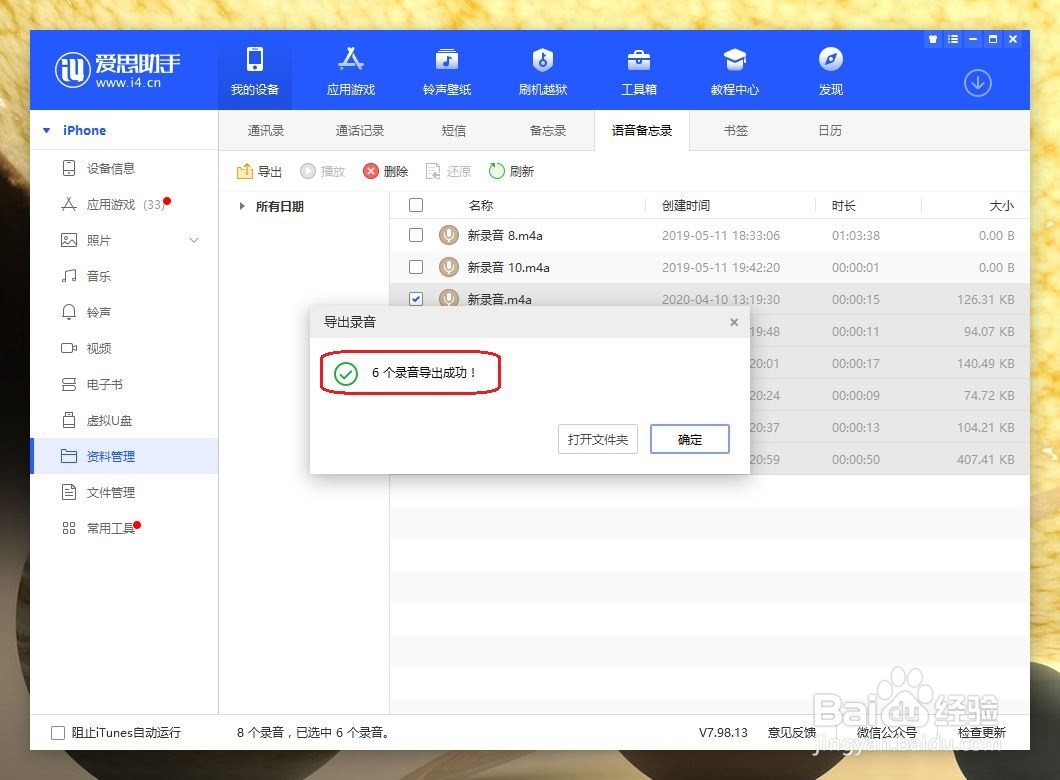Click the 刷新 refresh toolbar icon
Image resolution: width=1060 pixels, height=780 pixels.
click(x=511, y=171)
